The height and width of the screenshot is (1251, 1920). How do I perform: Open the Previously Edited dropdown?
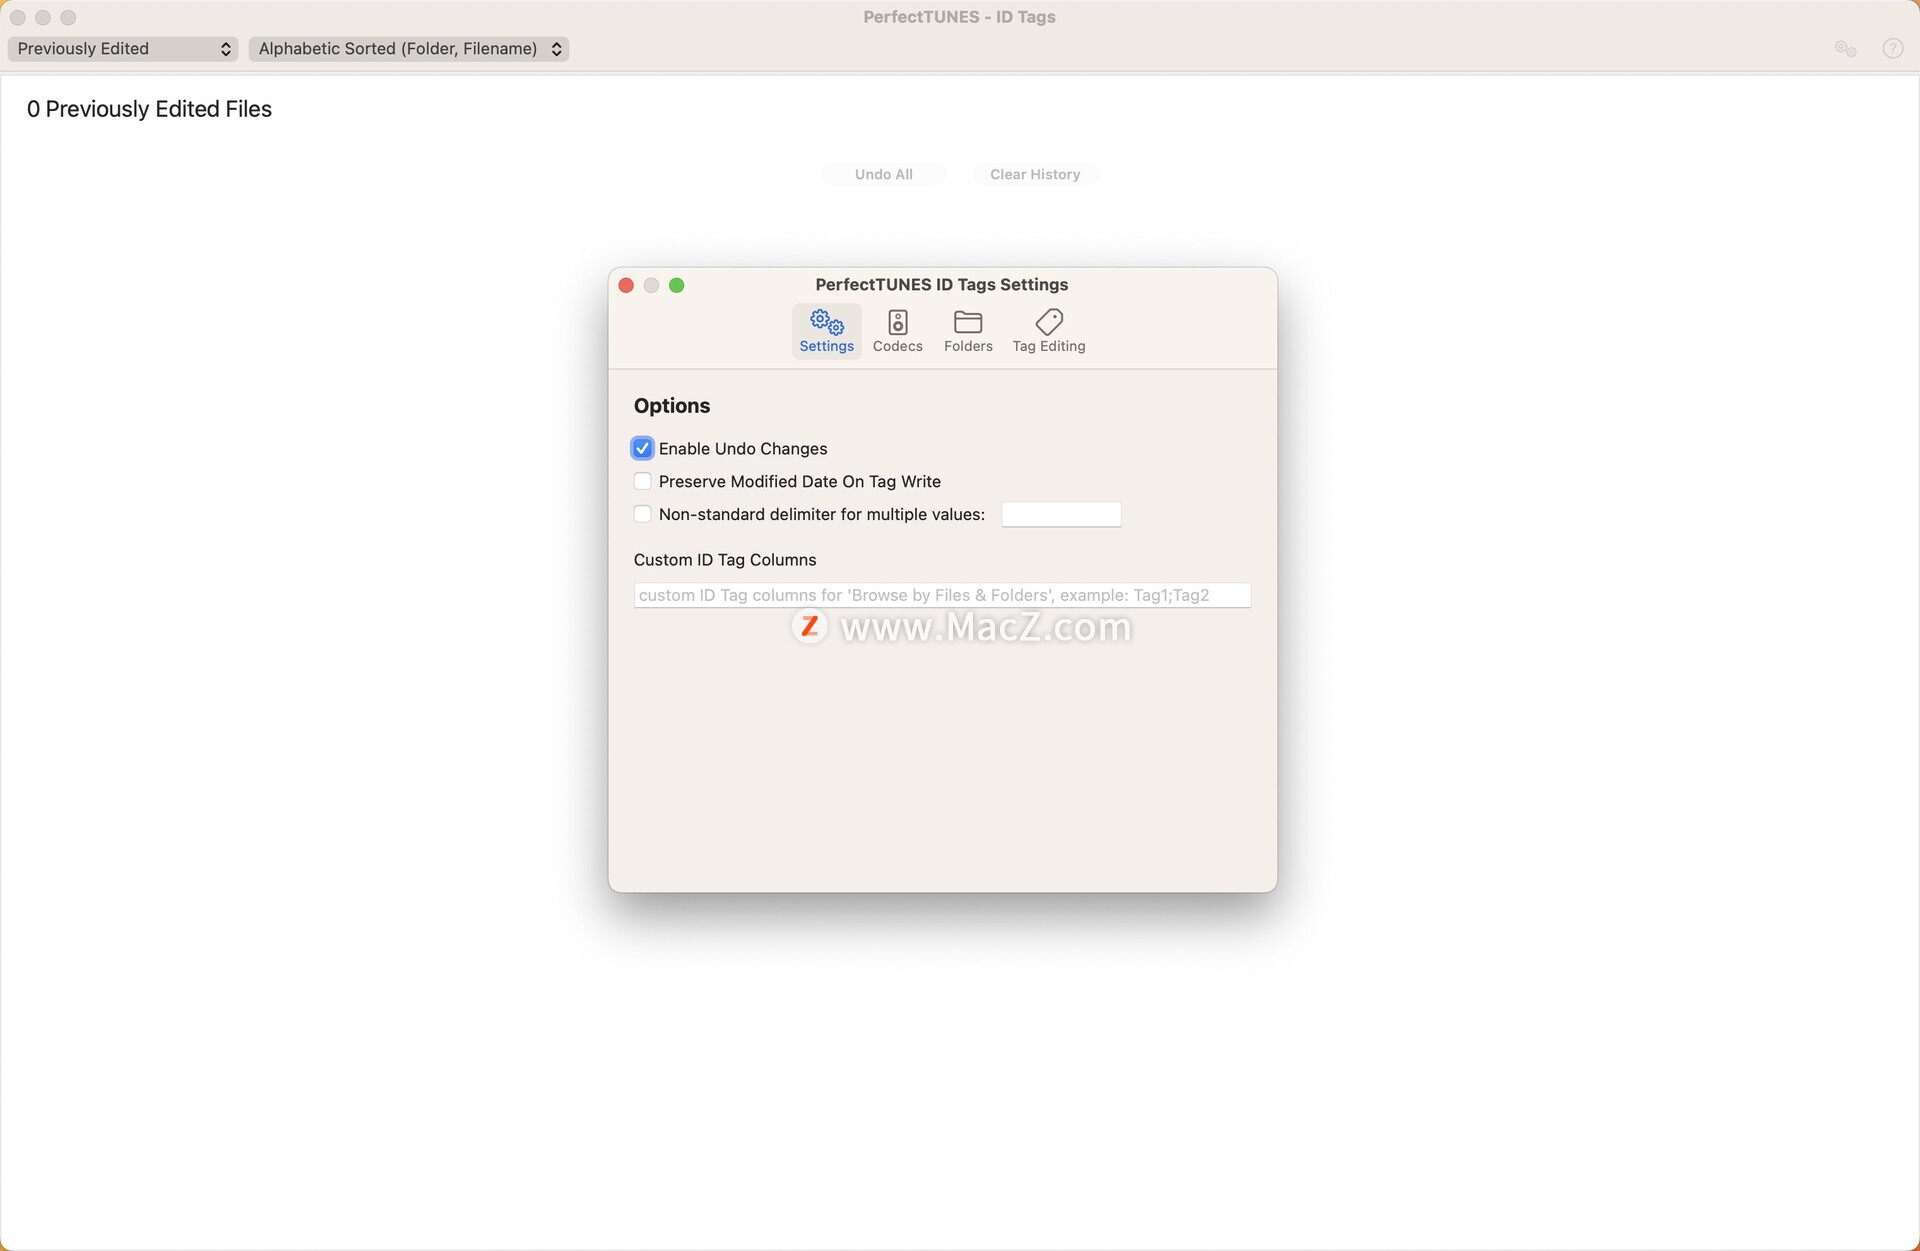point(123,49)
